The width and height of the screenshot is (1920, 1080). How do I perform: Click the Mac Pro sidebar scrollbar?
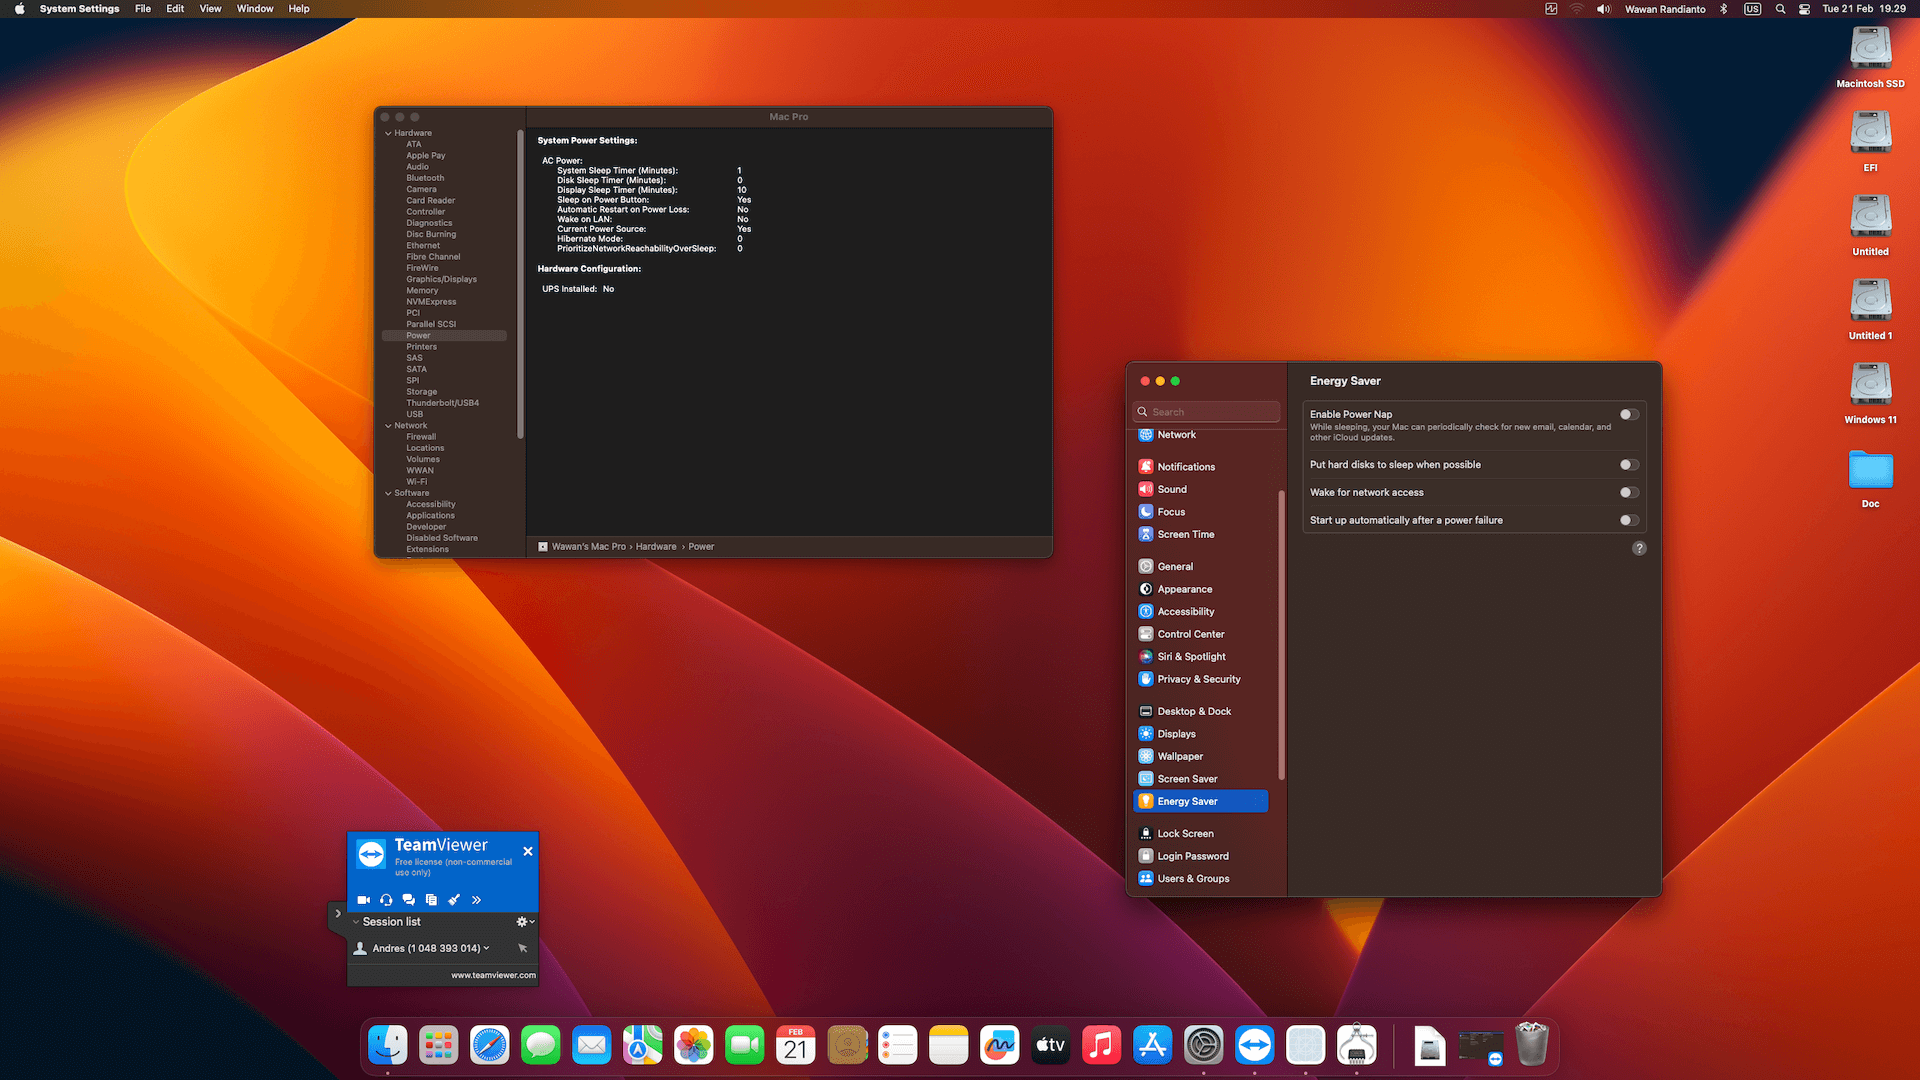click(520, 284)
